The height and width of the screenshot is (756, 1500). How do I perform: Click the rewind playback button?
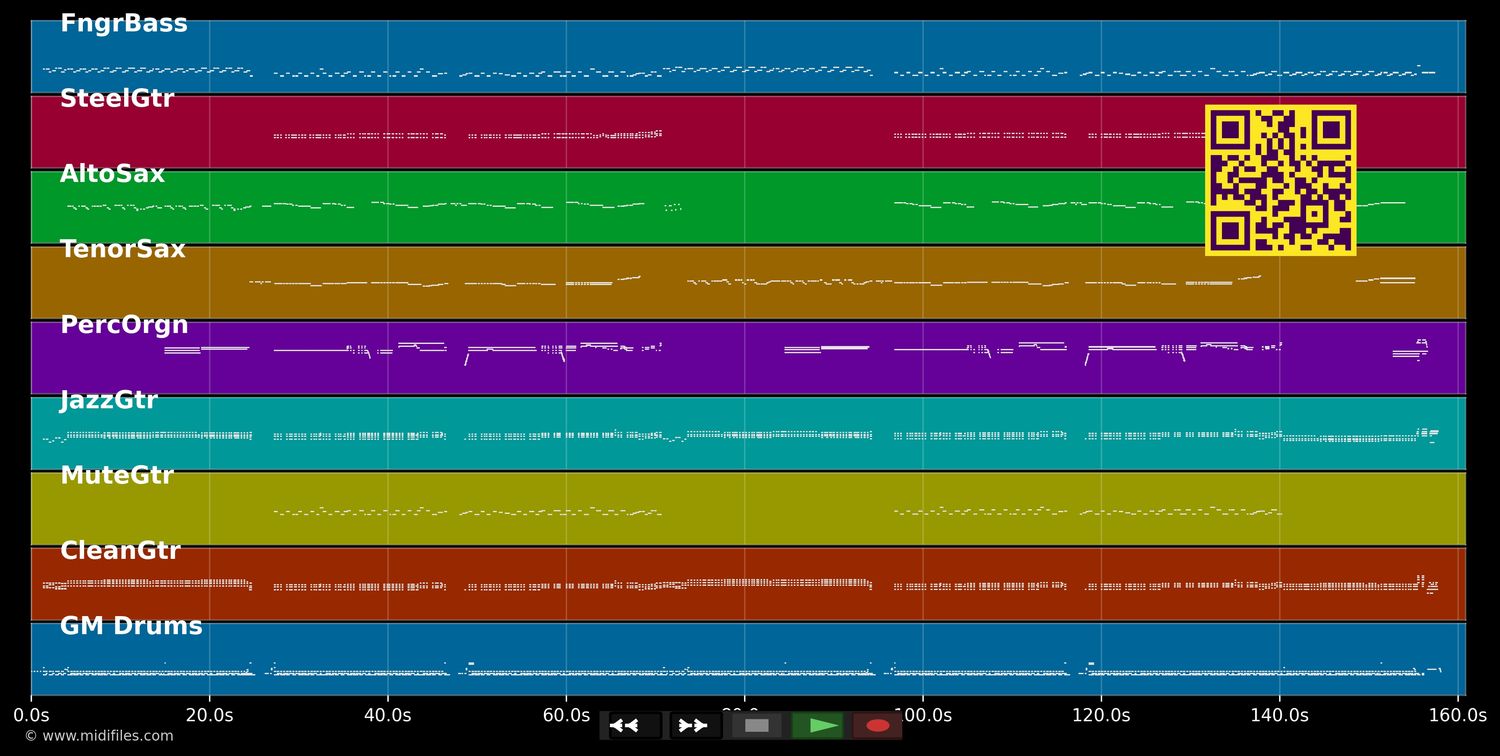634,726
